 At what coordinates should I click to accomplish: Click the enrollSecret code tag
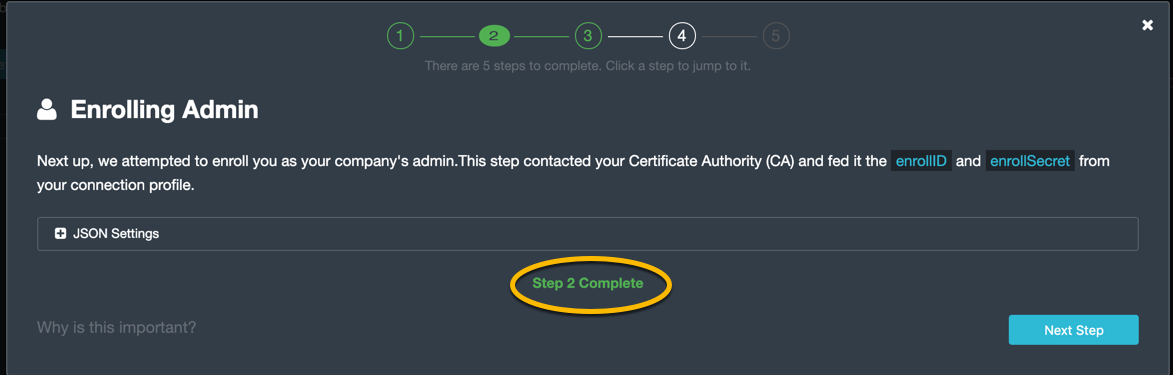click(1030, 161)
